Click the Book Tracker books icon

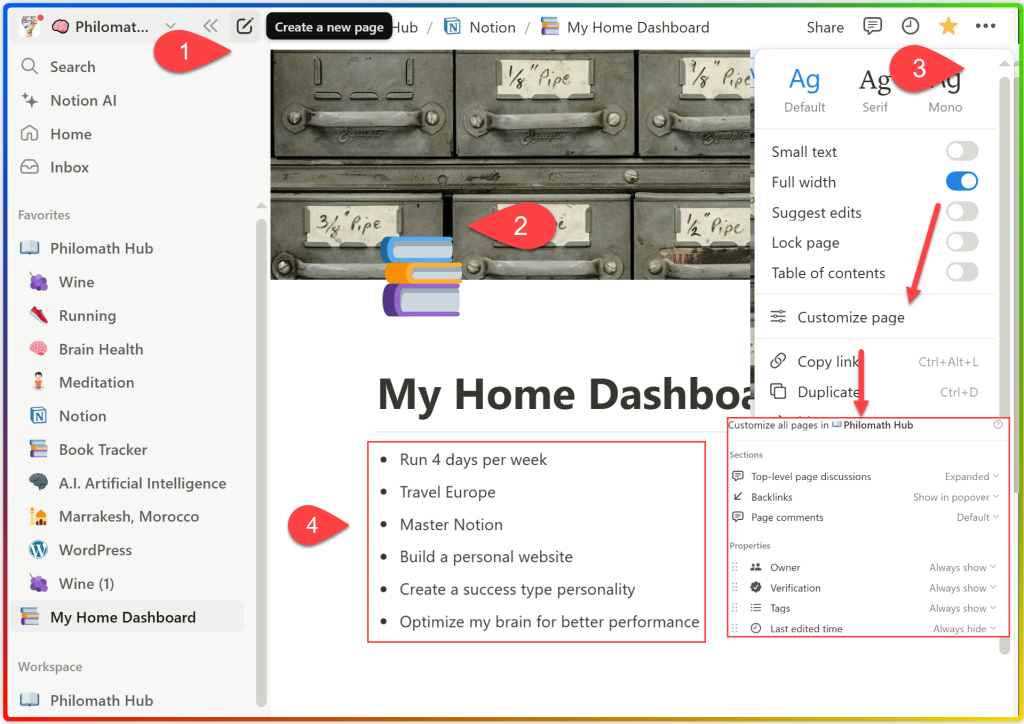click(x=39, y=449)
